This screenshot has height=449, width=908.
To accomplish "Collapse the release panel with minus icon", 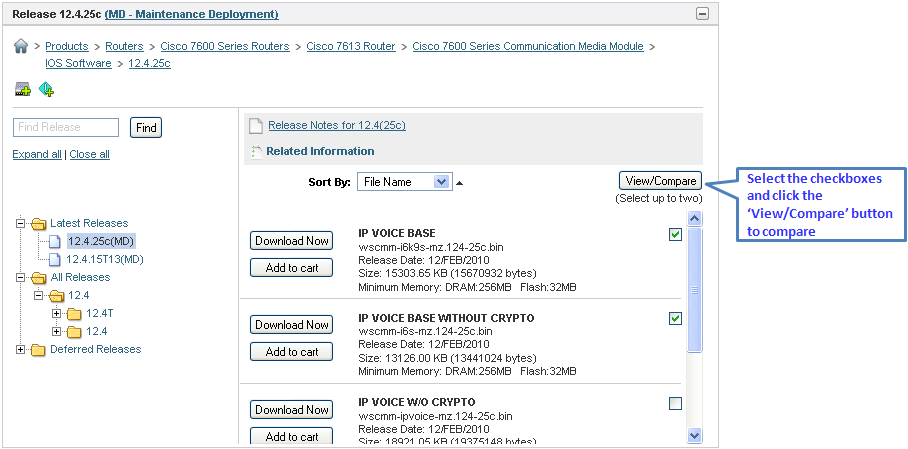I will [702, 14].
